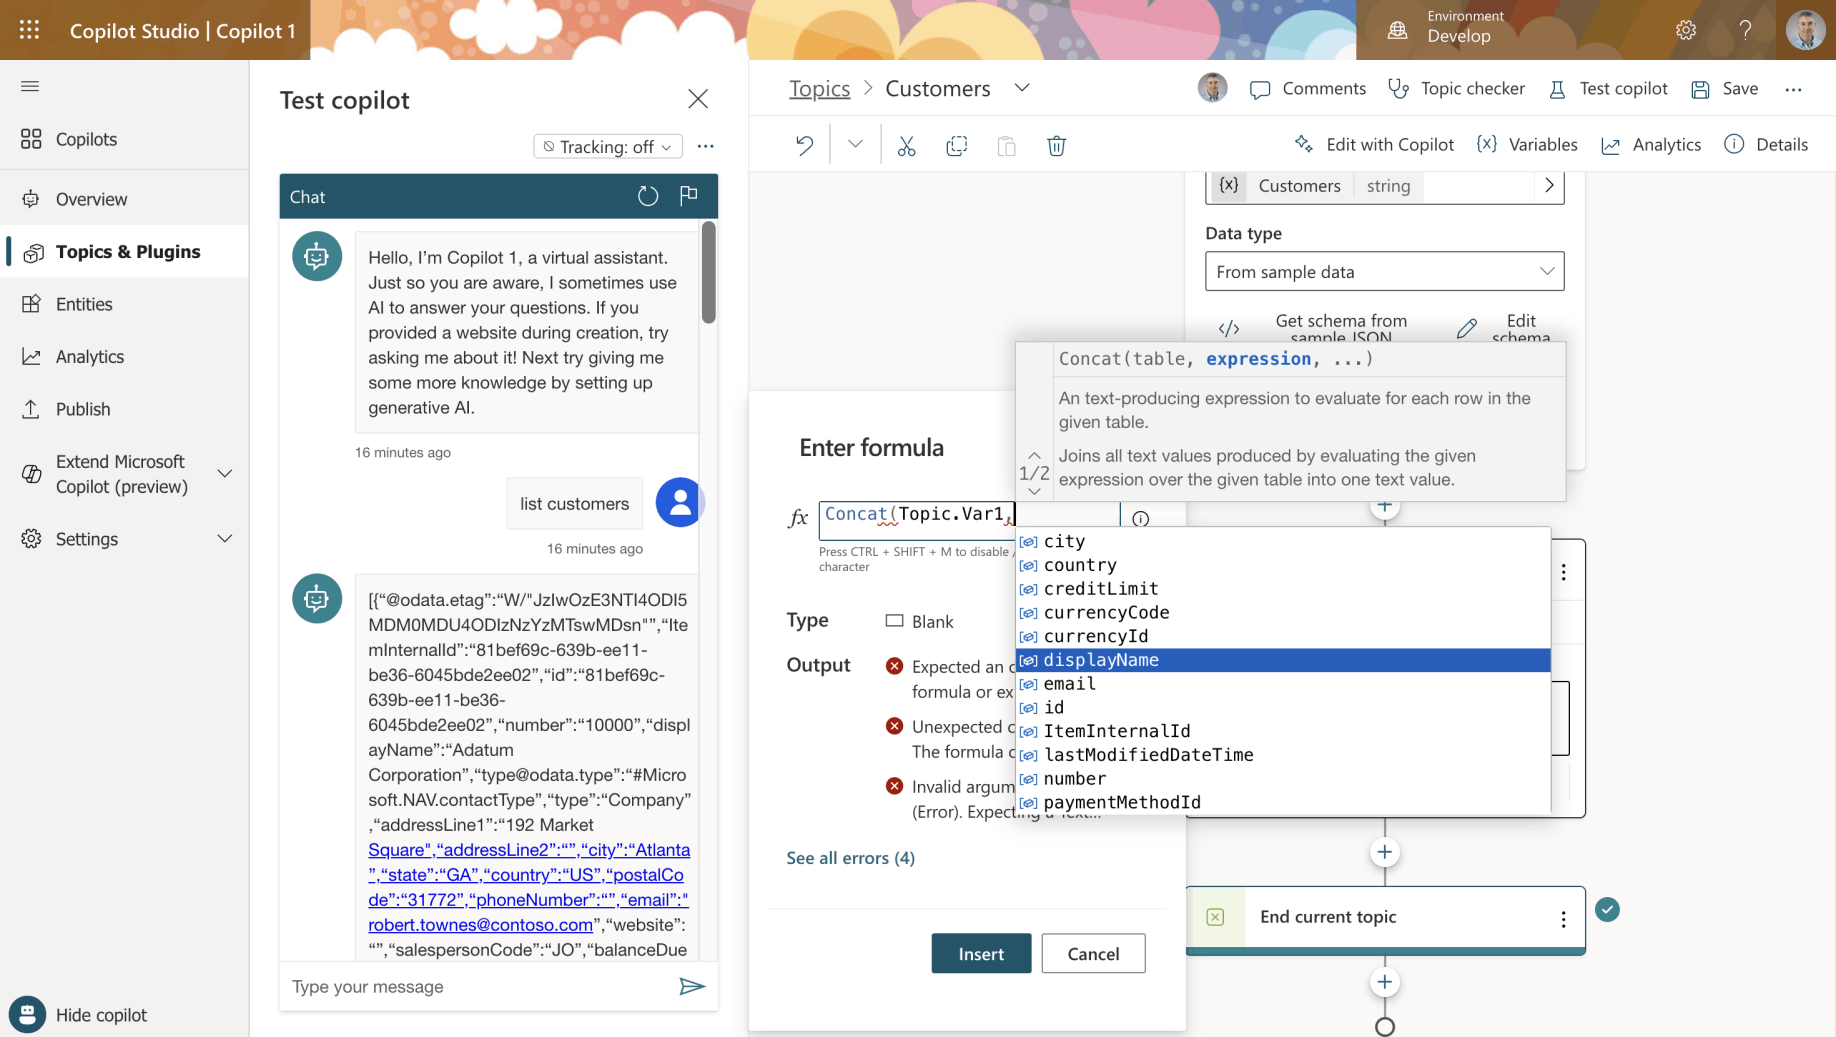Screen dimensions: 1836x1037
Task: Open the Environment Develop selector
Action: (1445, 27)
